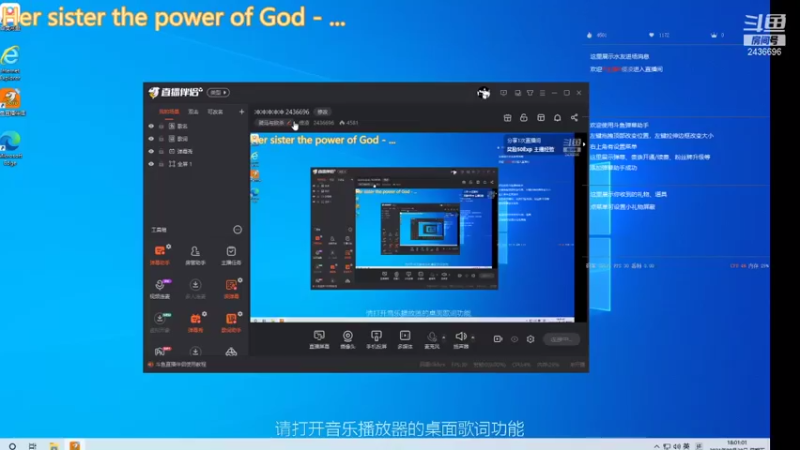Expand the arrow at preview right edge
The image size is (800, 450).
[x=584, y=145]
